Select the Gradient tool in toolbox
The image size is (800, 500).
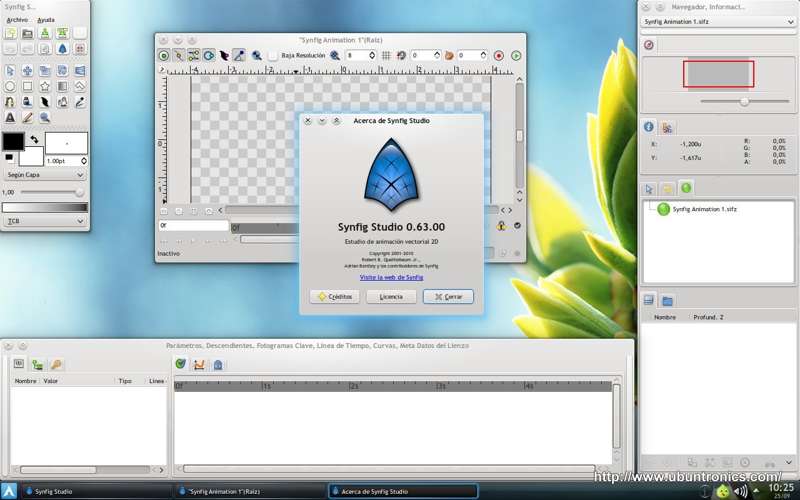pyautogui.click(x=62, y=86)
